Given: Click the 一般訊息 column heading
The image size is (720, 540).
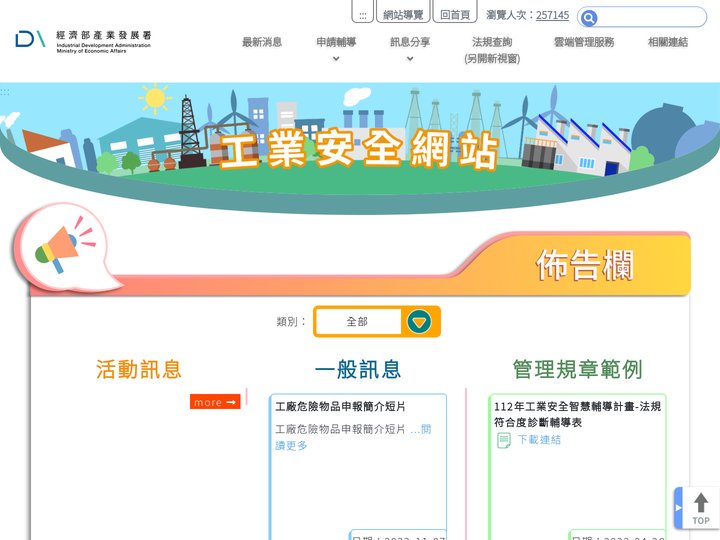Looking at the screenshot, I should tap(358, 369).
